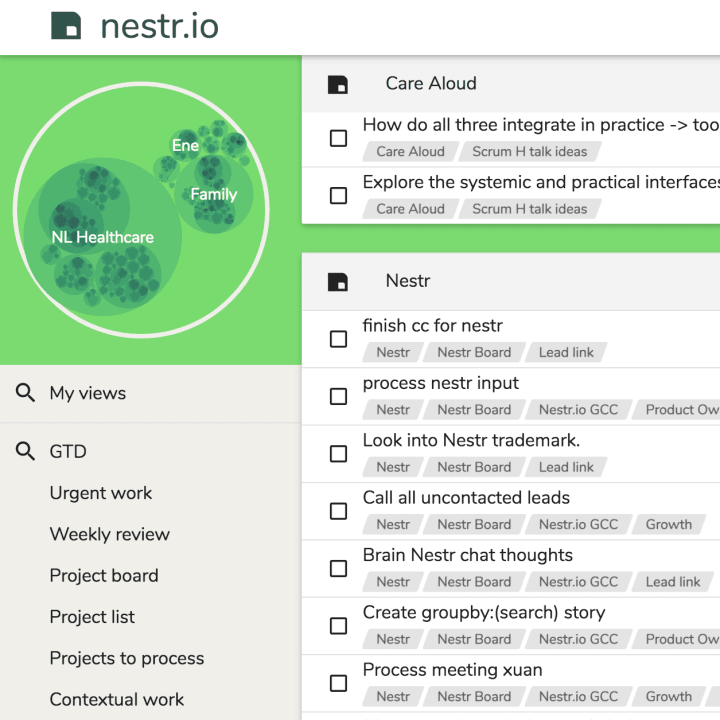This screenshot has height=720, width=720.
Task: Mark 'Call all uncontacted leads' as done
Action: click(338, 511)
